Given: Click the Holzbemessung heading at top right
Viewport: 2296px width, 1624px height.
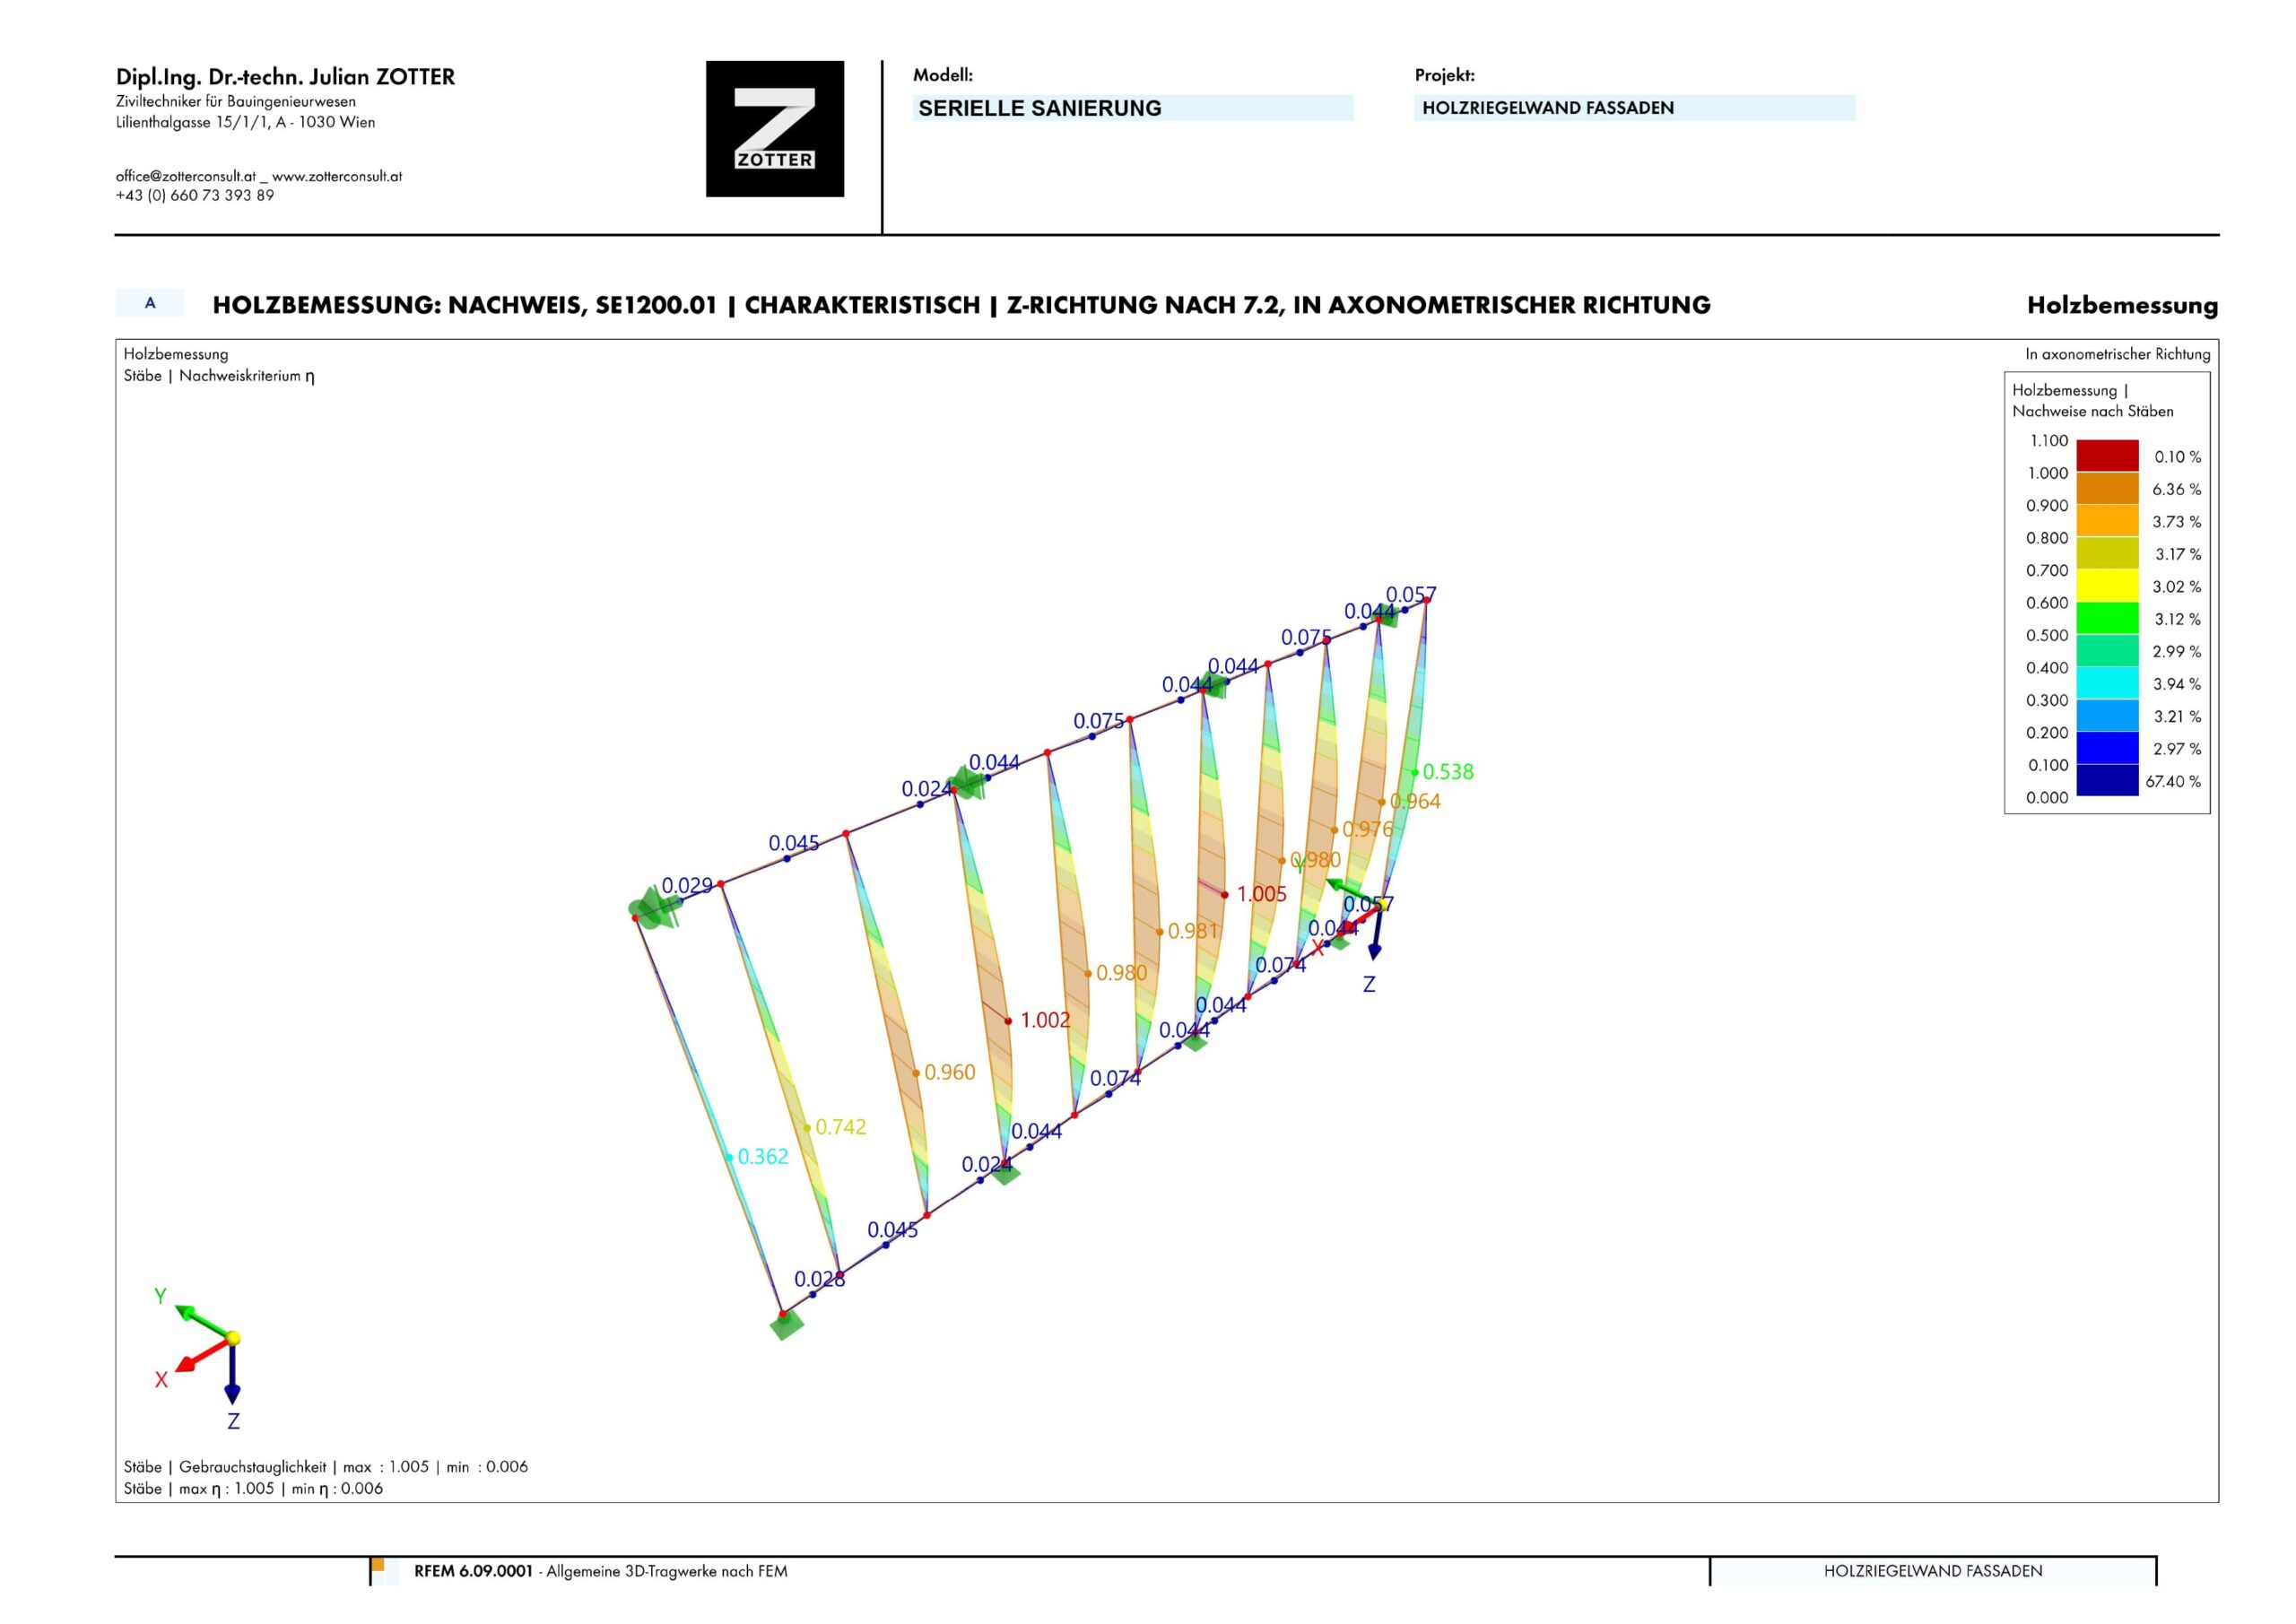Looking at the screenshot, I should click(2121, 305).
